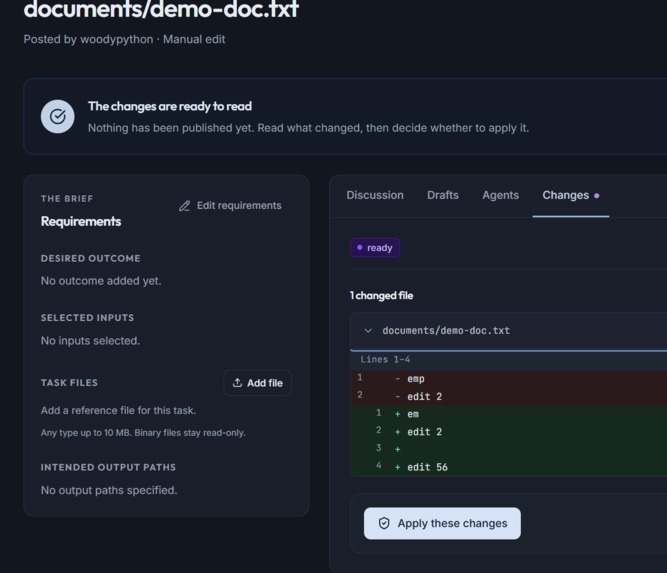Screen dimensions: 667x573
Task: Click the upload icon on Add file
Action: click(x=237, y=383)
